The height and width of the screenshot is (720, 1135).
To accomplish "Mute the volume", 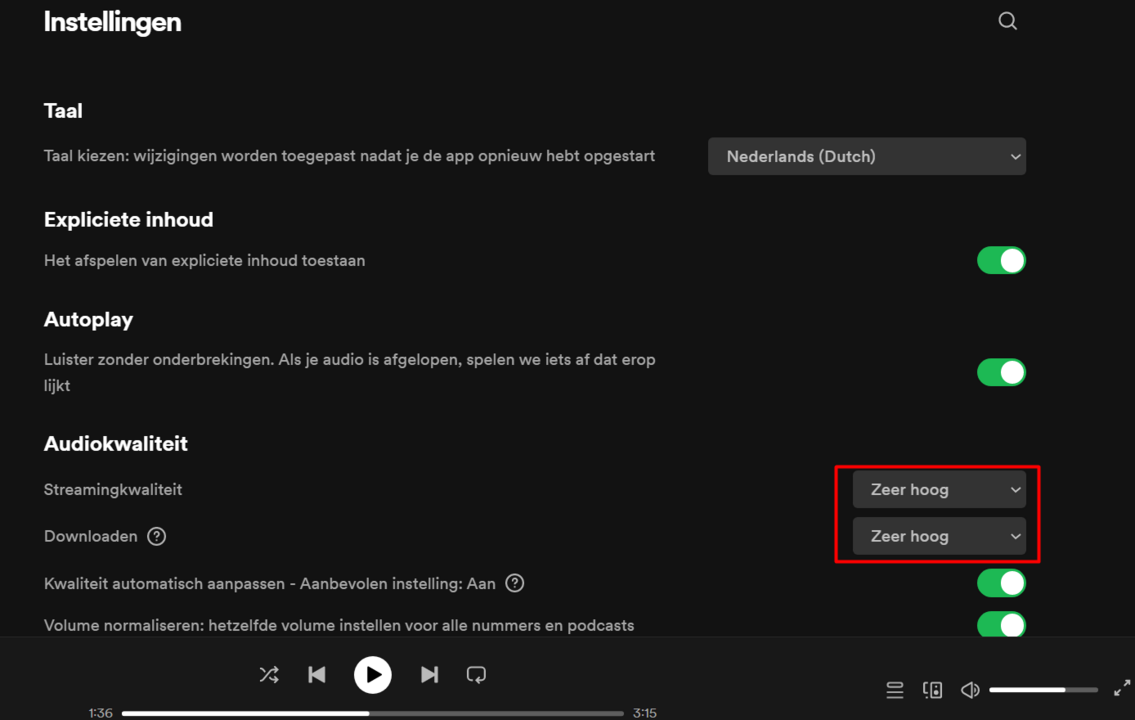I will pos(969,689).
